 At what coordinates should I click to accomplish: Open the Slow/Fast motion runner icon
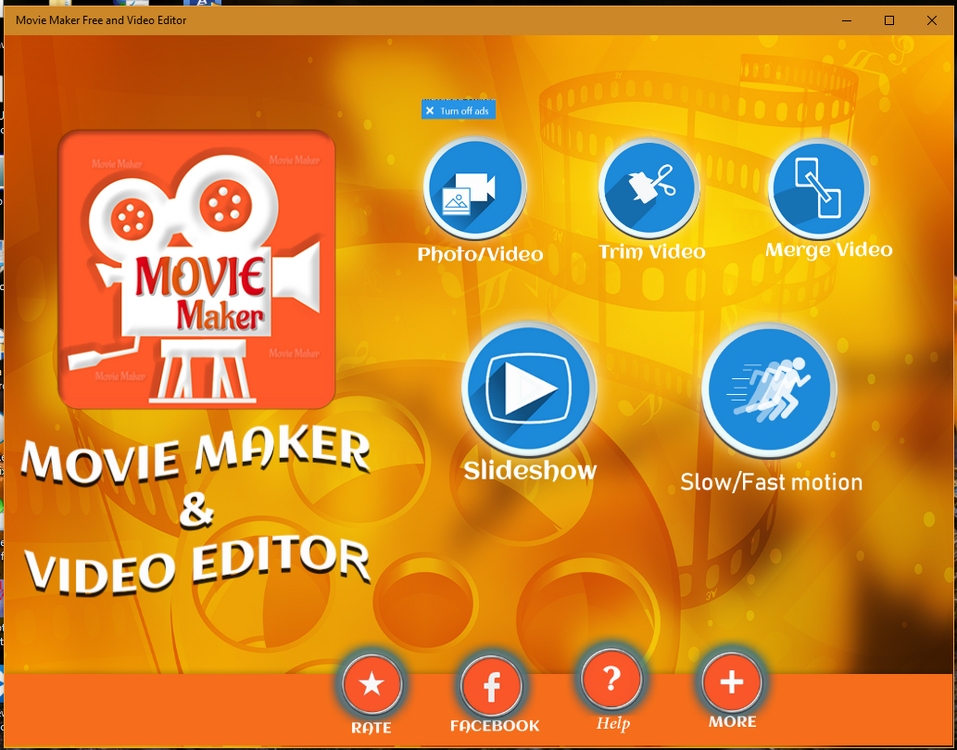[769, 390]
